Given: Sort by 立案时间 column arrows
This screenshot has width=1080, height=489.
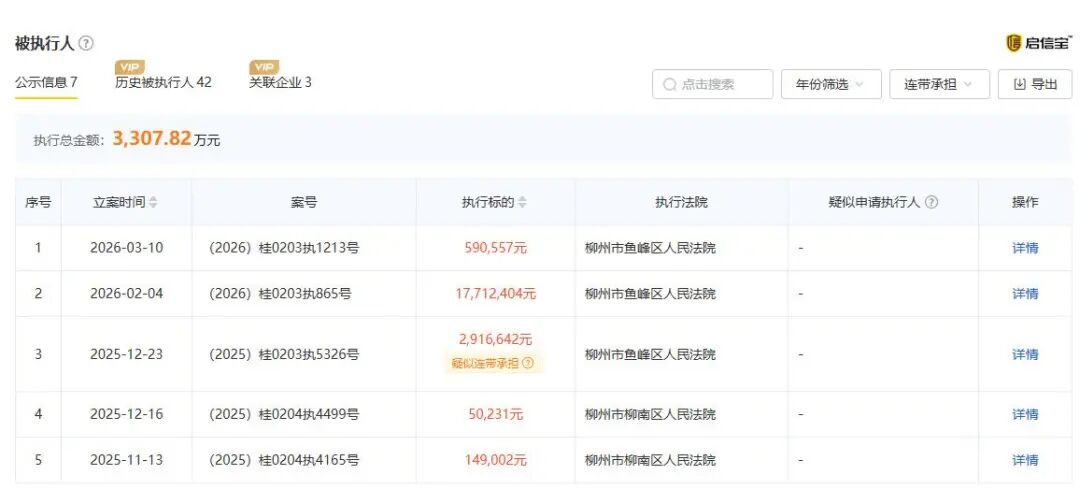Looking at the screenshot, I should (153, 202).
